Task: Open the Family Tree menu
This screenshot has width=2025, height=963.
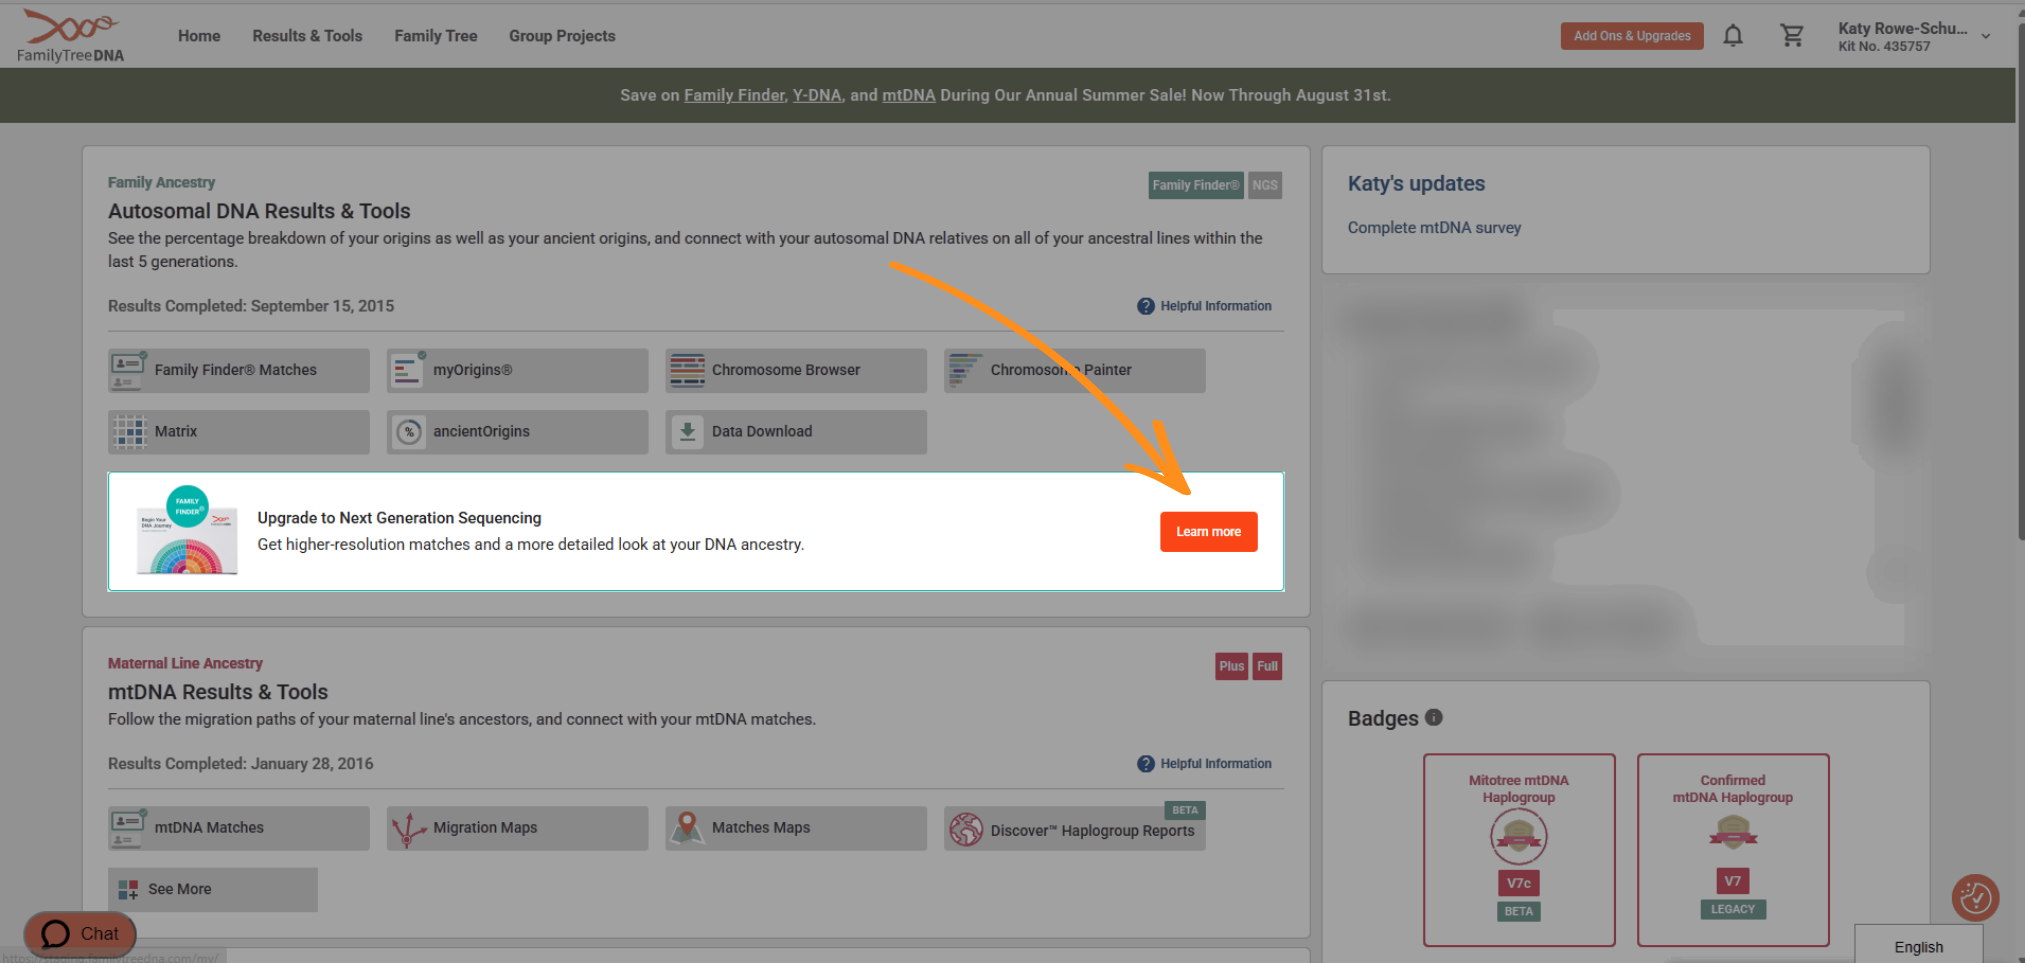Action: pyautogui.click(x=436, y=36)
